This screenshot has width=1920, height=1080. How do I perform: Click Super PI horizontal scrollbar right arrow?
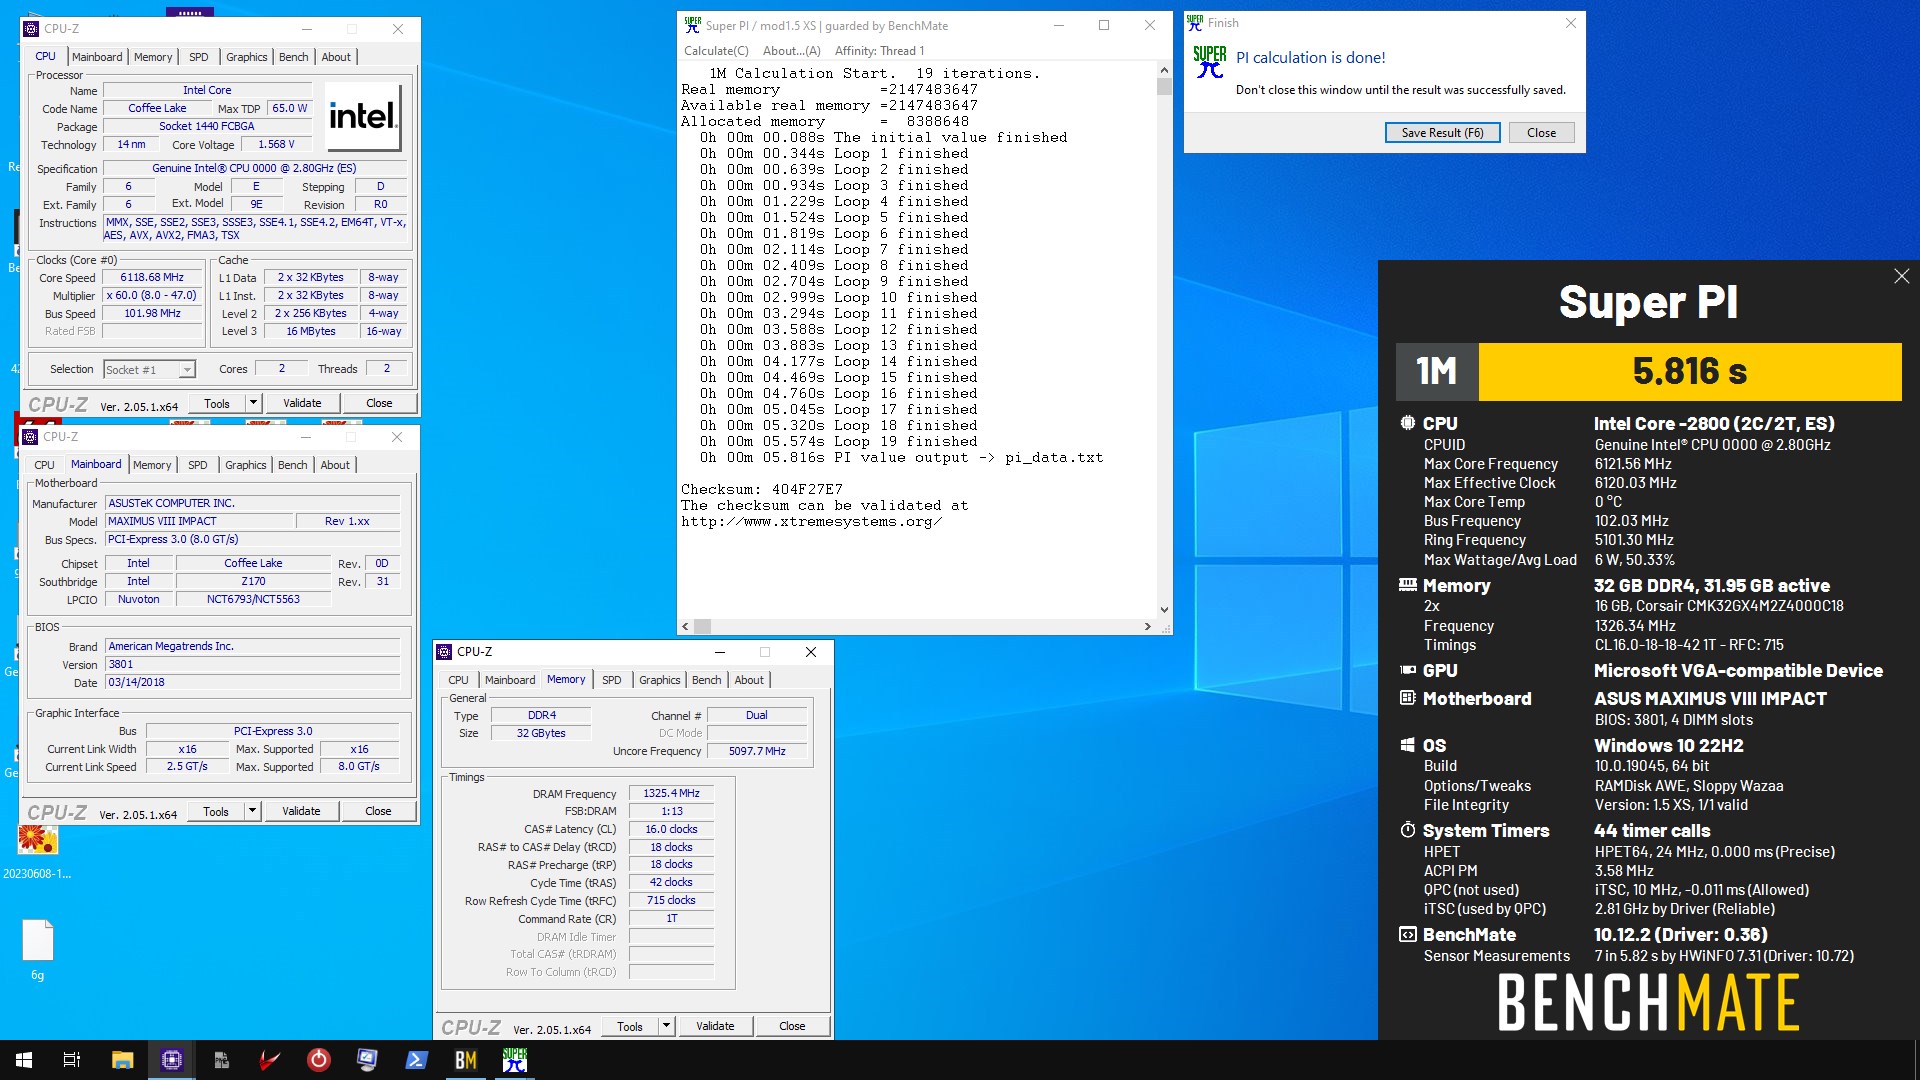pyautogui.click(x=1147, y=627)
